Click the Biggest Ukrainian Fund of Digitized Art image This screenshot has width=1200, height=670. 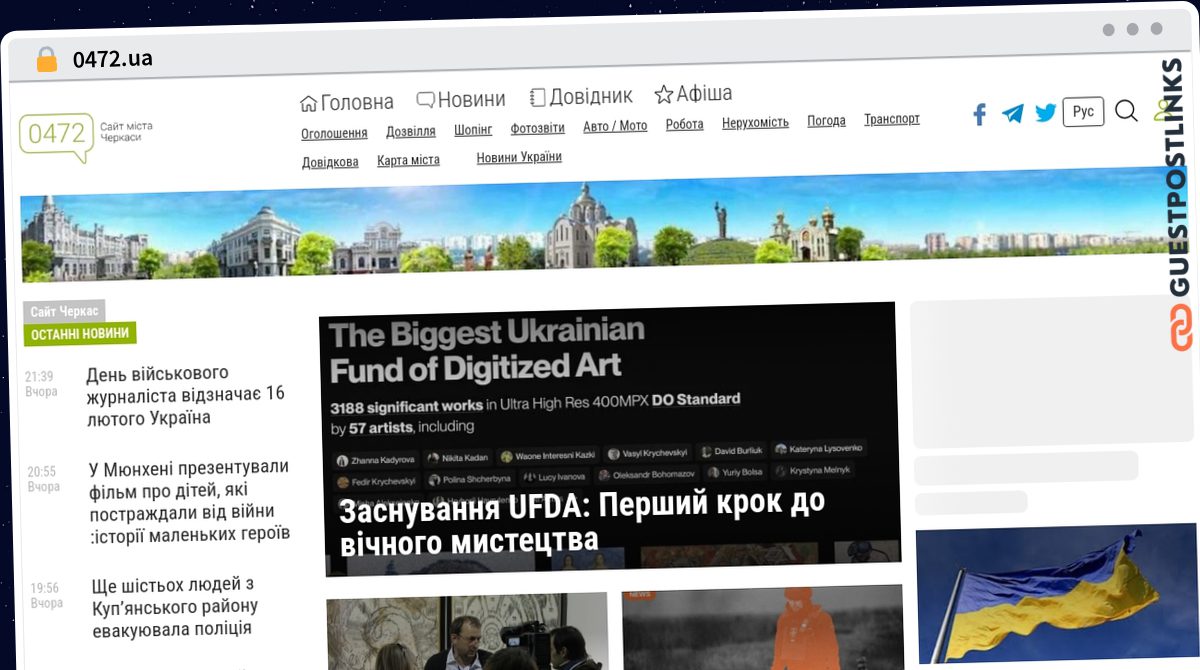(609, 439)
